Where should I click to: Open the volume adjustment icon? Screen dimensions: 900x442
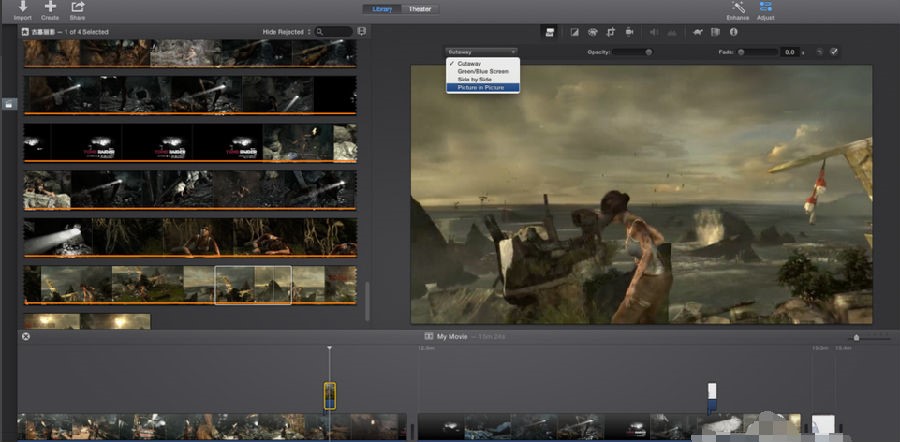click(654, 32)
